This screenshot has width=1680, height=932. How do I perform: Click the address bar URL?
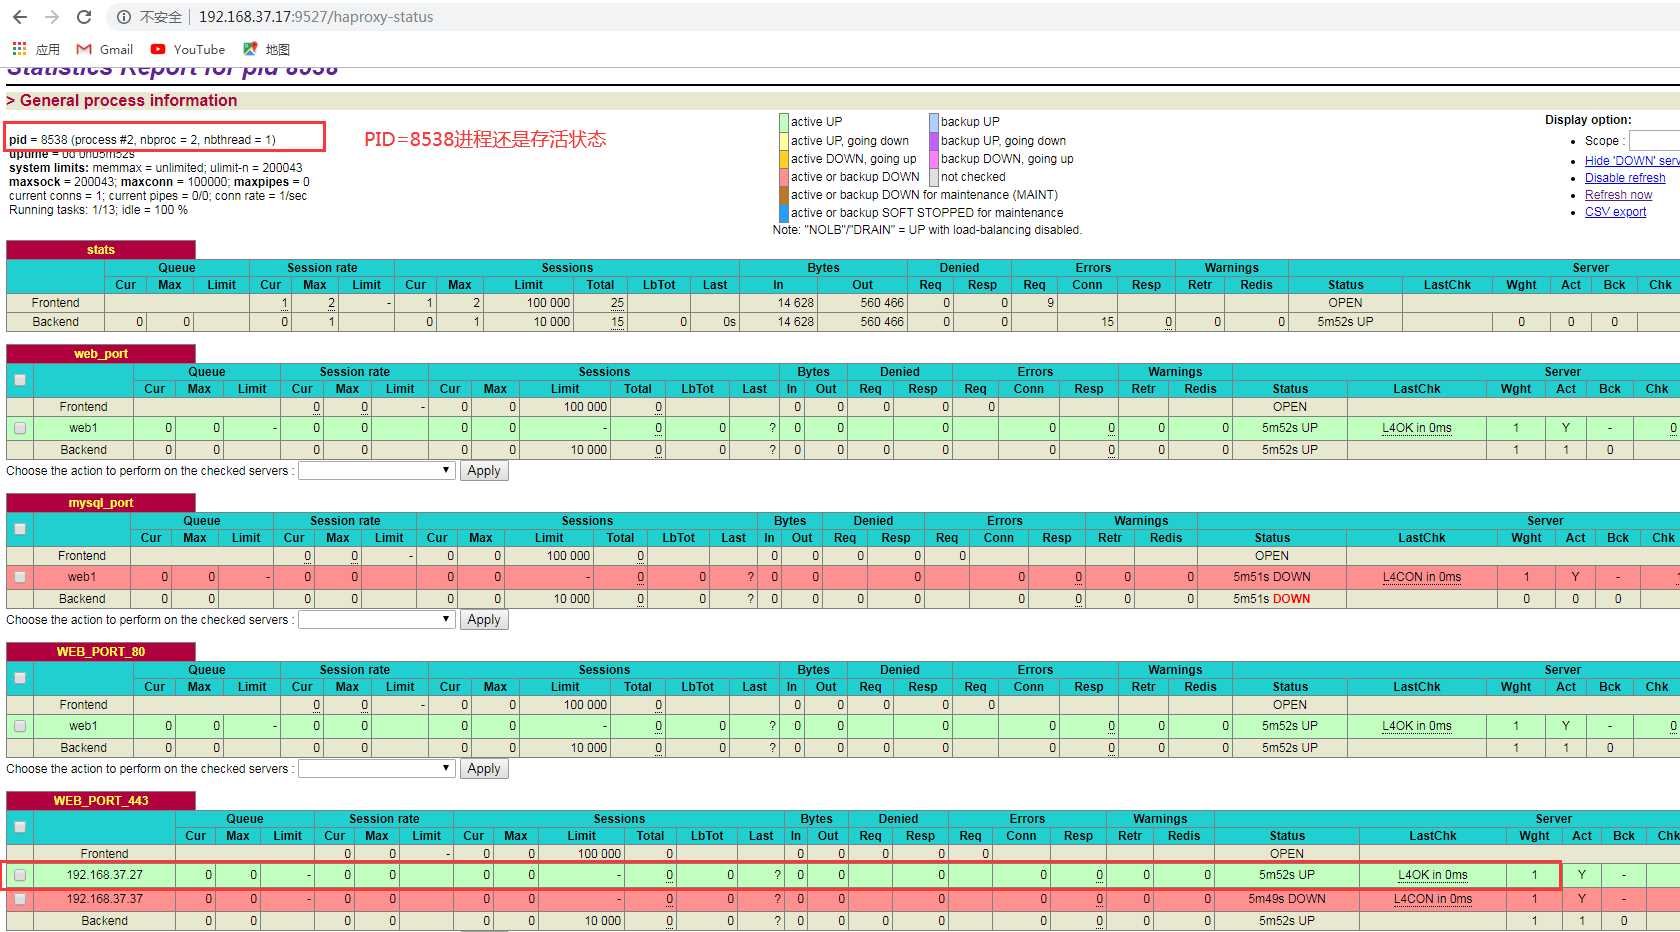pos(316,17)
